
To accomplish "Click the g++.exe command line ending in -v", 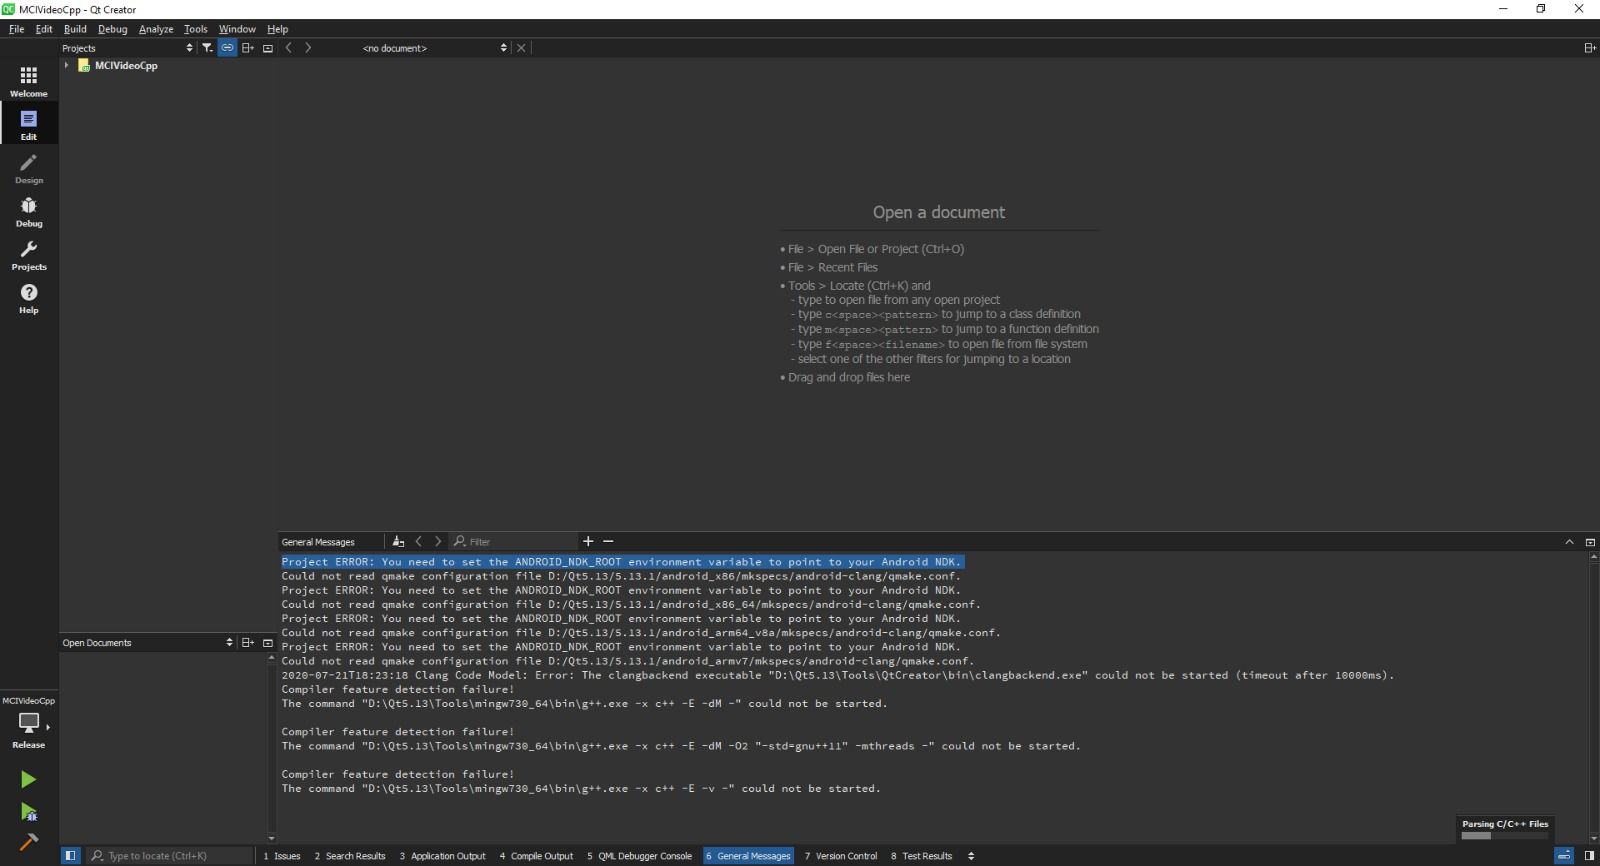I will click(581, 789).
